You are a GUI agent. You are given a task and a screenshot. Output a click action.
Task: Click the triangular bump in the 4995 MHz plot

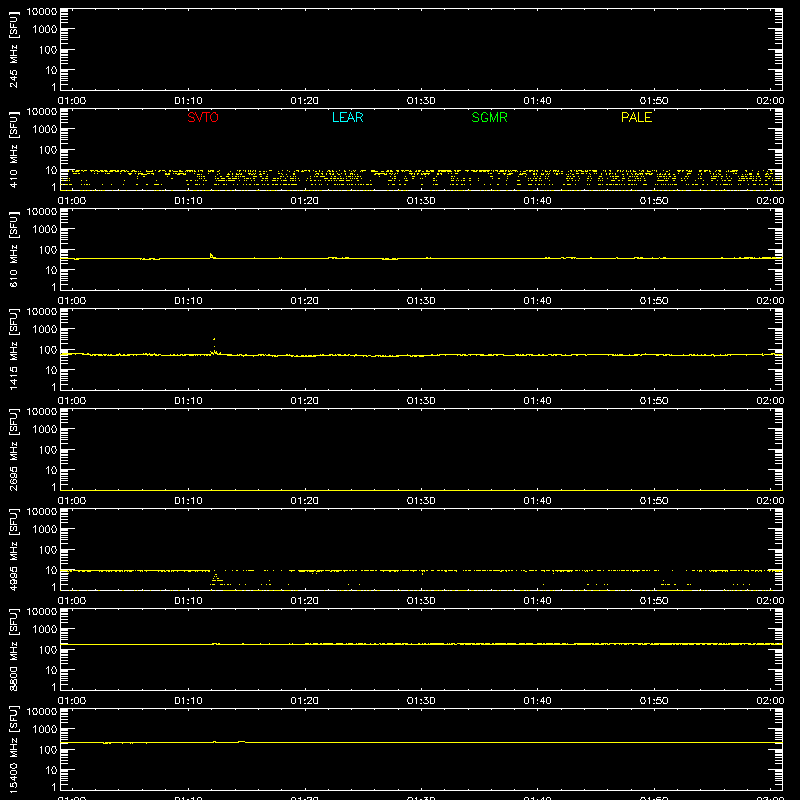click(216, 579)
